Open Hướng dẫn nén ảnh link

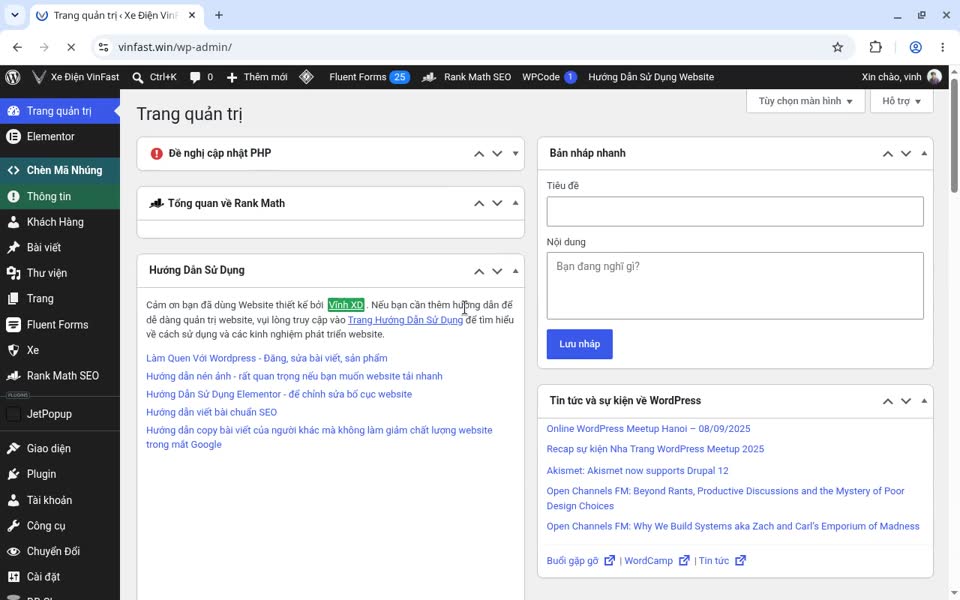tap(294, 376)
